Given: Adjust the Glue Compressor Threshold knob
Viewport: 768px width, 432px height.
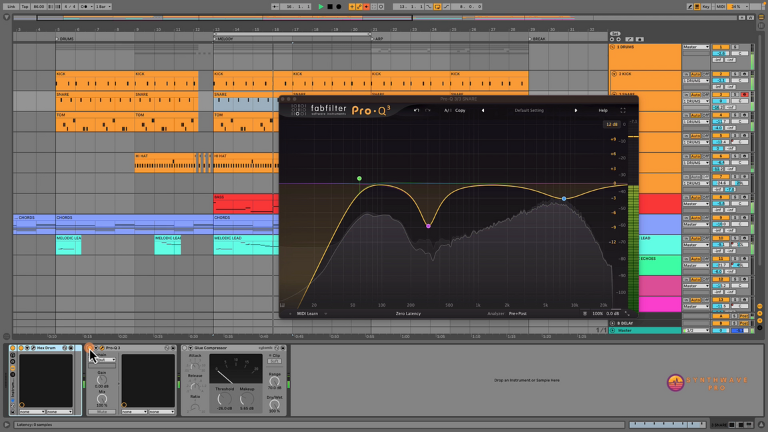Looking at the screenshot, I should coord(224,399).
